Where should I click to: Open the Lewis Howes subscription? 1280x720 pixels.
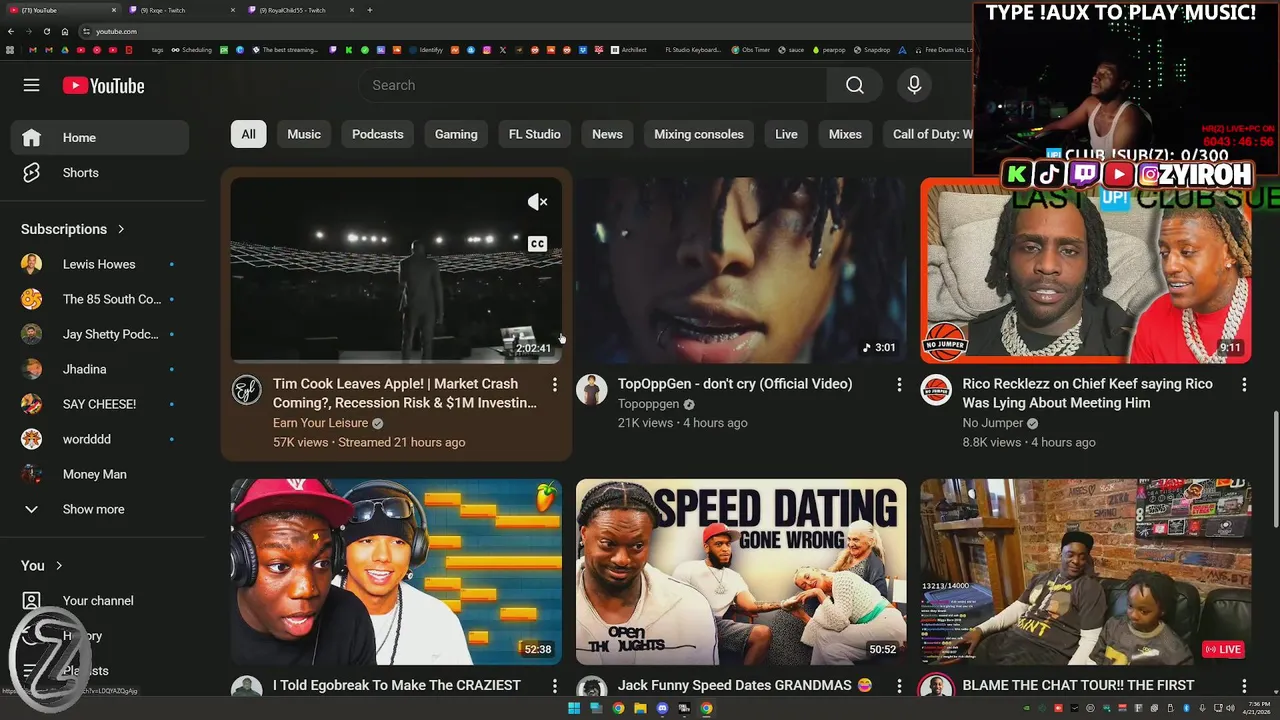[99, 264]
